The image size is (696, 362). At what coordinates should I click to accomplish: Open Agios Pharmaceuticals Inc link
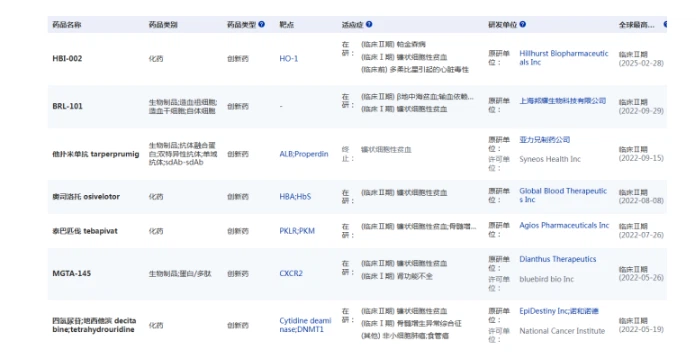[x=564, y=225]
